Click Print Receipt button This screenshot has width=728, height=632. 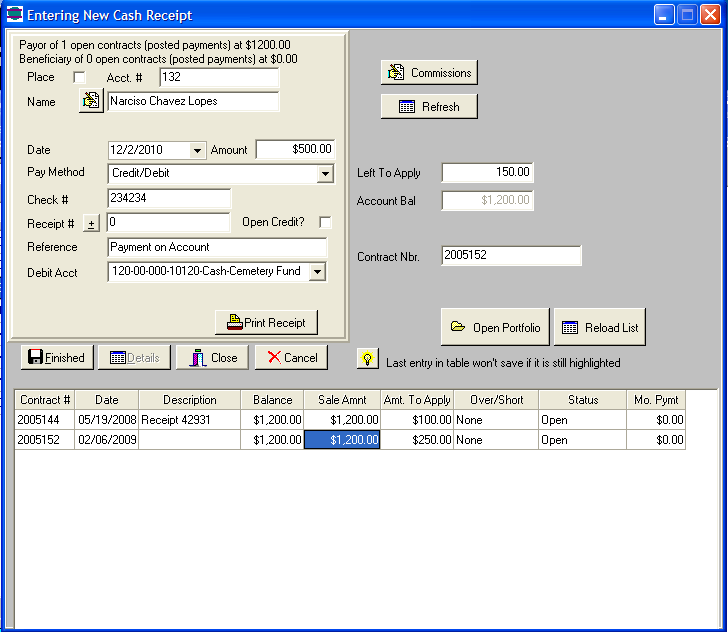pos(267,322)
